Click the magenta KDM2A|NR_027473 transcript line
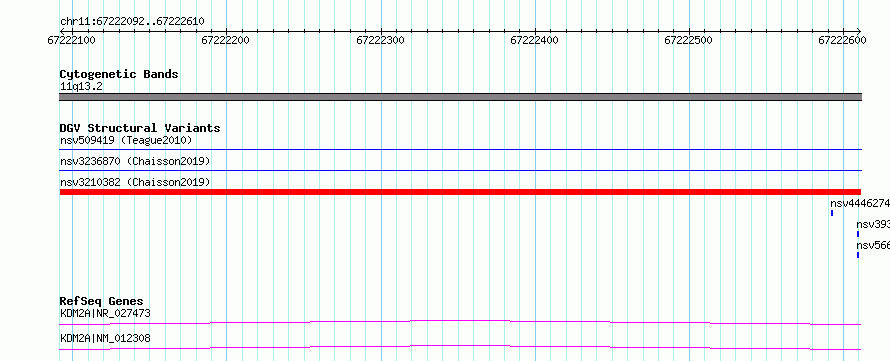Screen dimensions: 890x361 point(460,322)
